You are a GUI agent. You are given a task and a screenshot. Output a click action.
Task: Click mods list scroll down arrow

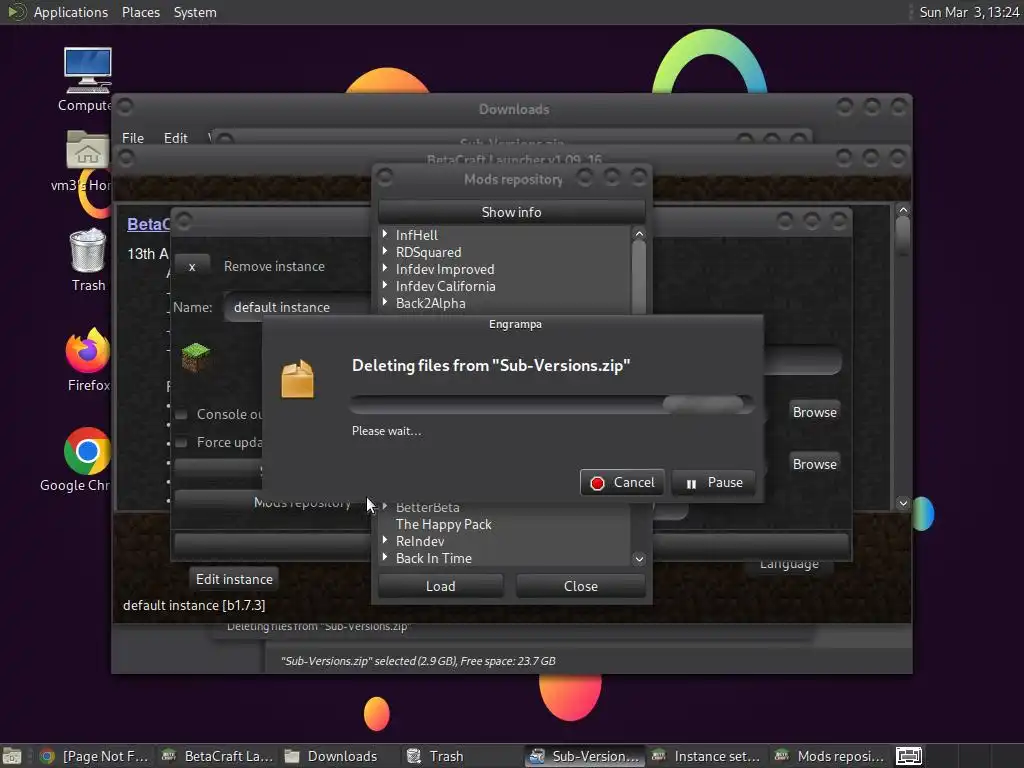639,559
